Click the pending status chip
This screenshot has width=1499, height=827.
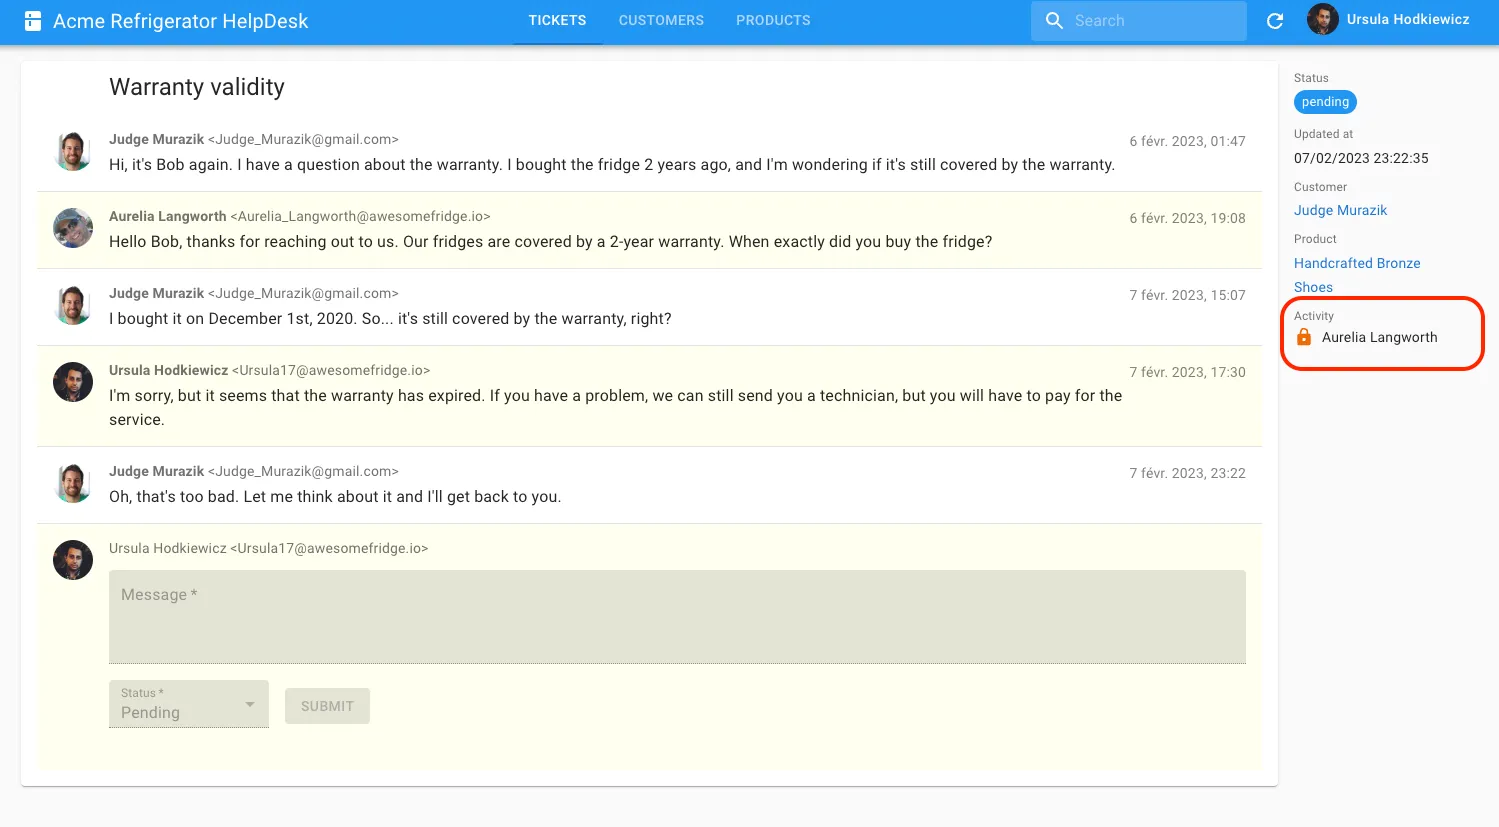(1325, 102)
